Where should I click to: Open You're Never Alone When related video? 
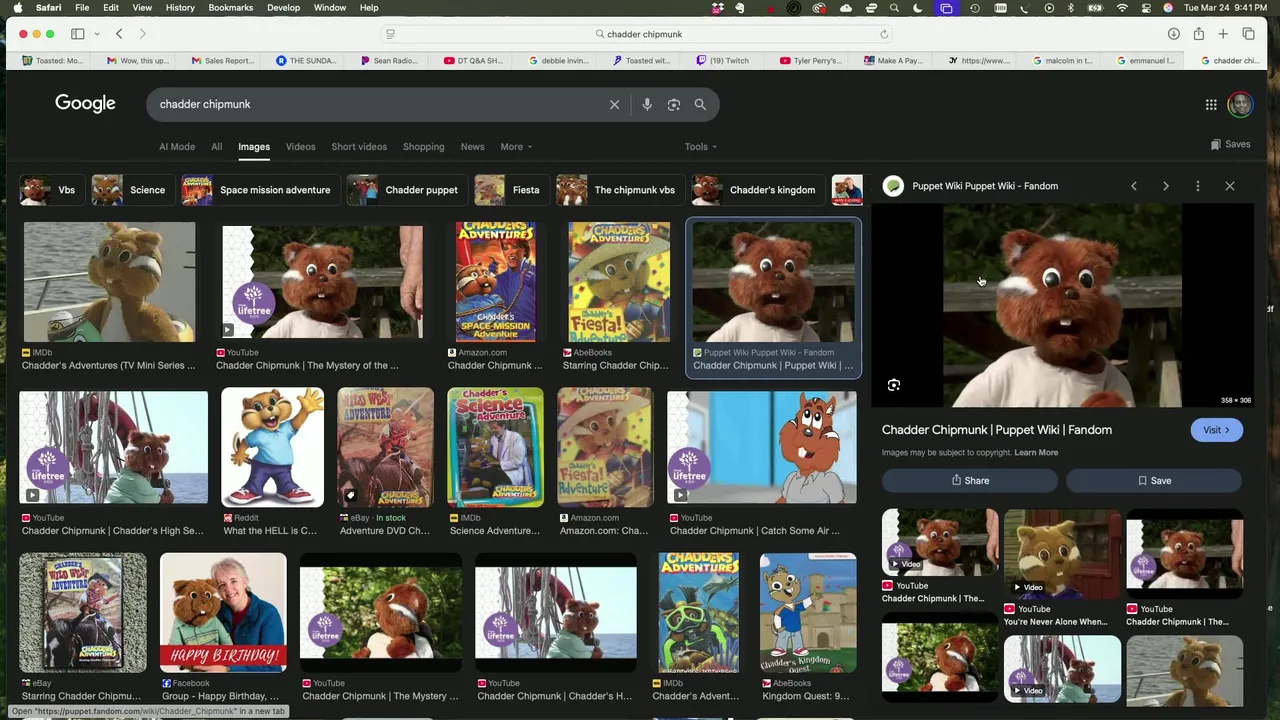(x=1062, y=553)
